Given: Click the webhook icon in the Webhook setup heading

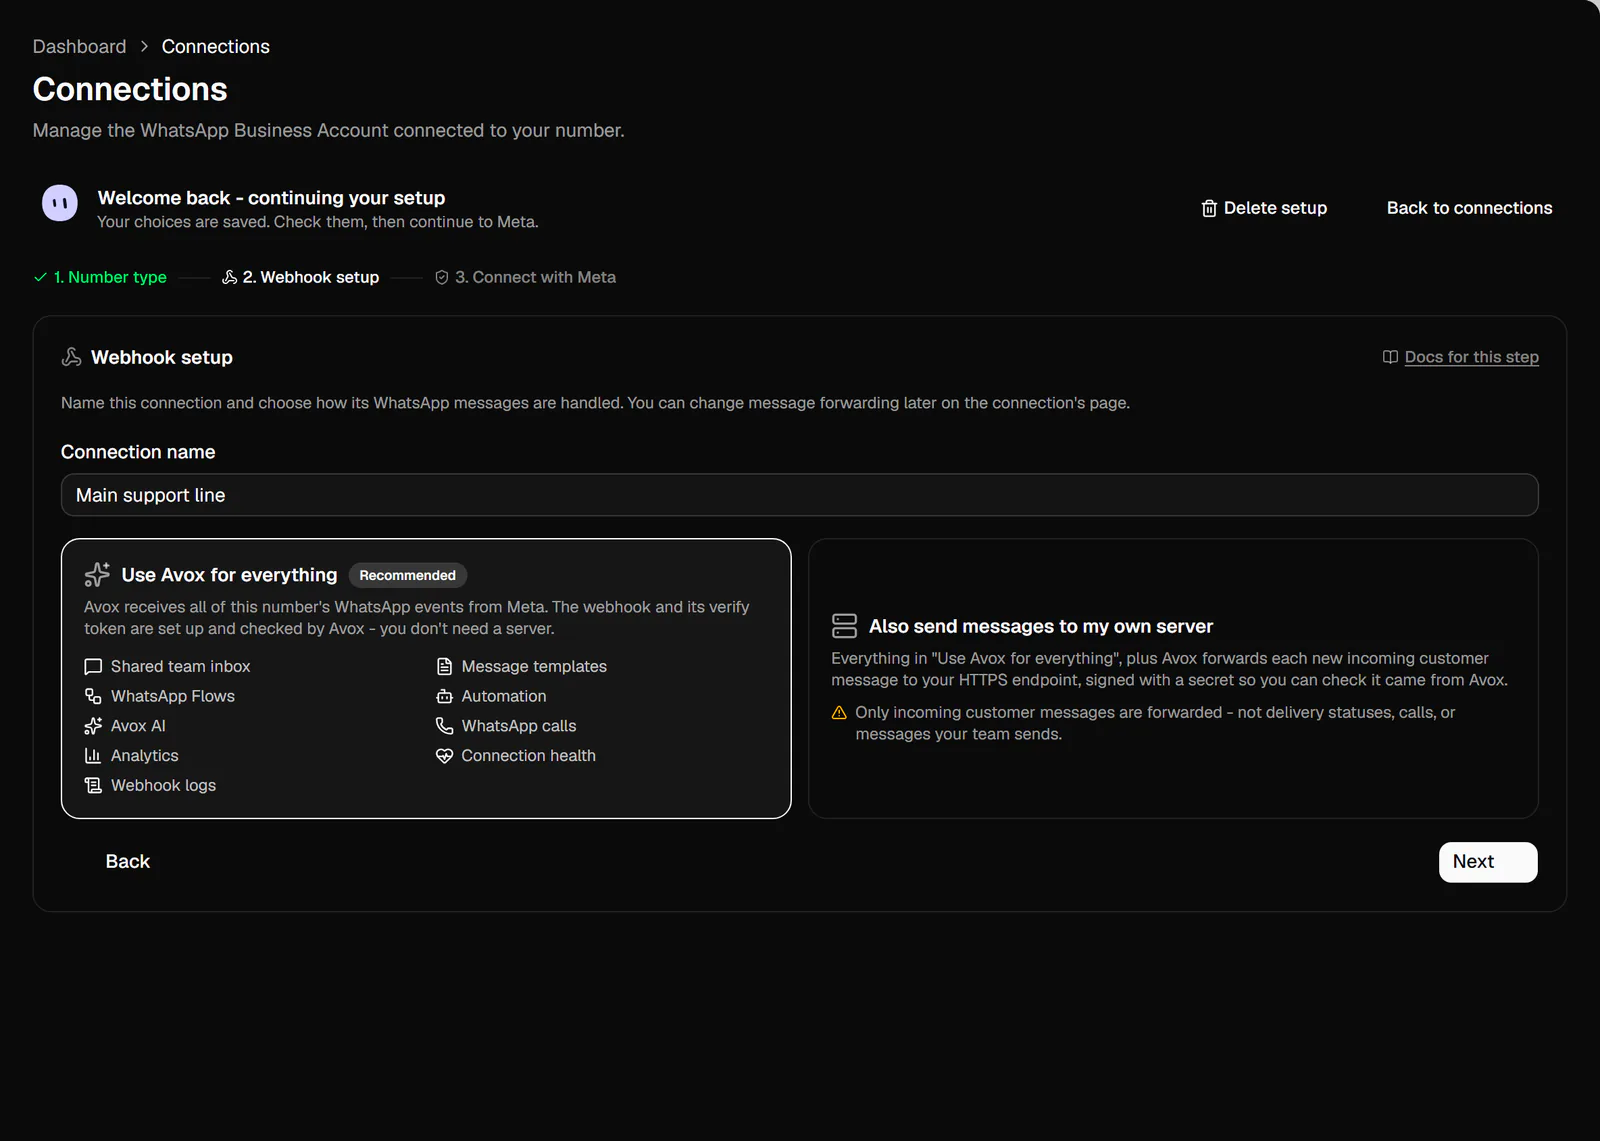Looking at the screenshot, I should tap(72, 357).
